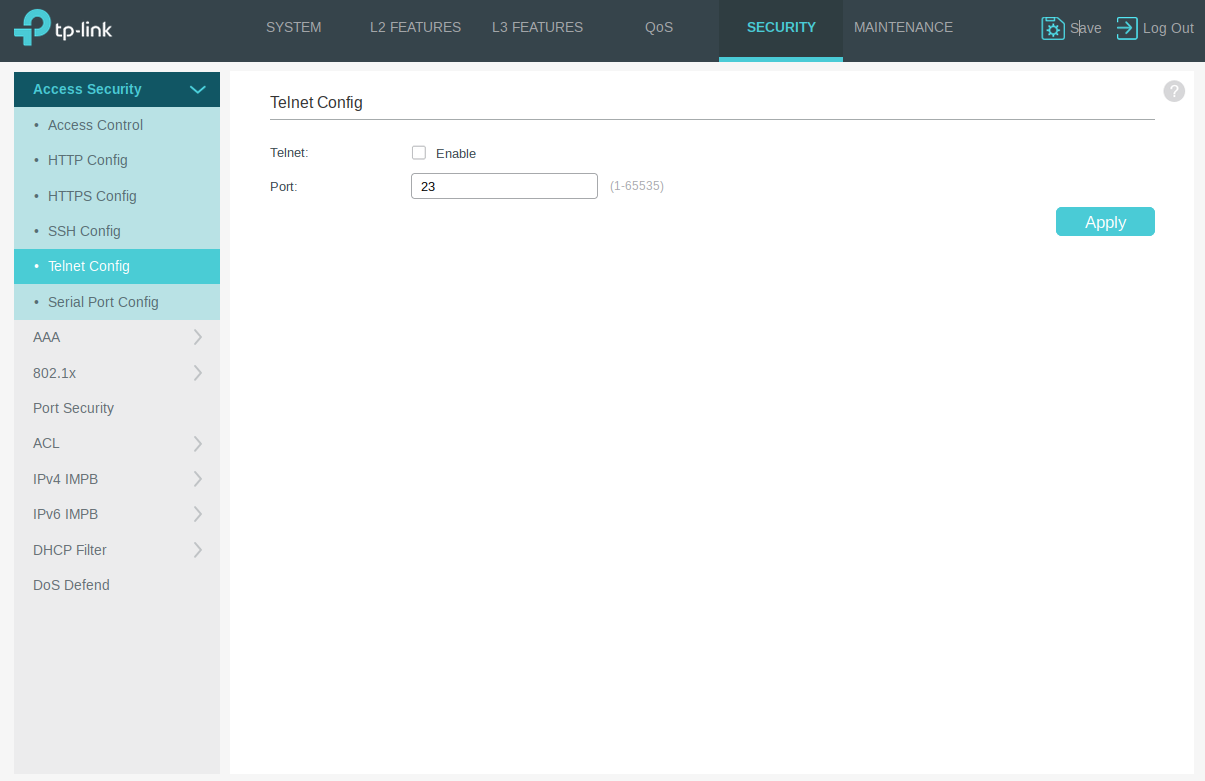The image size is (1205, 781).
Task: Expand the 802.1x menu chevron
Action: coord(198,373)
